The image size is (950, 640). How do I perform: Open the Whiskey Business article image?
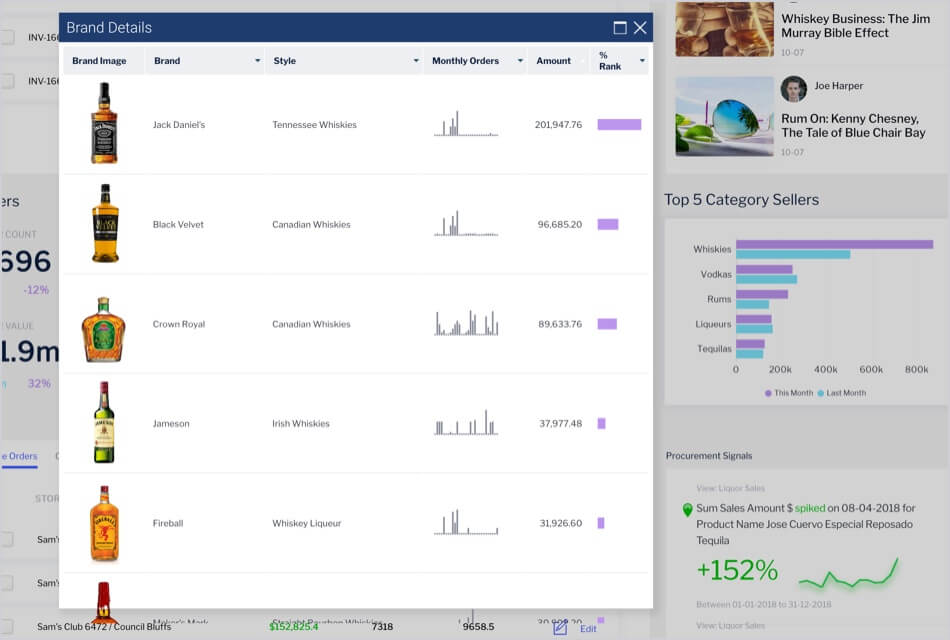(x=723, y=30)
